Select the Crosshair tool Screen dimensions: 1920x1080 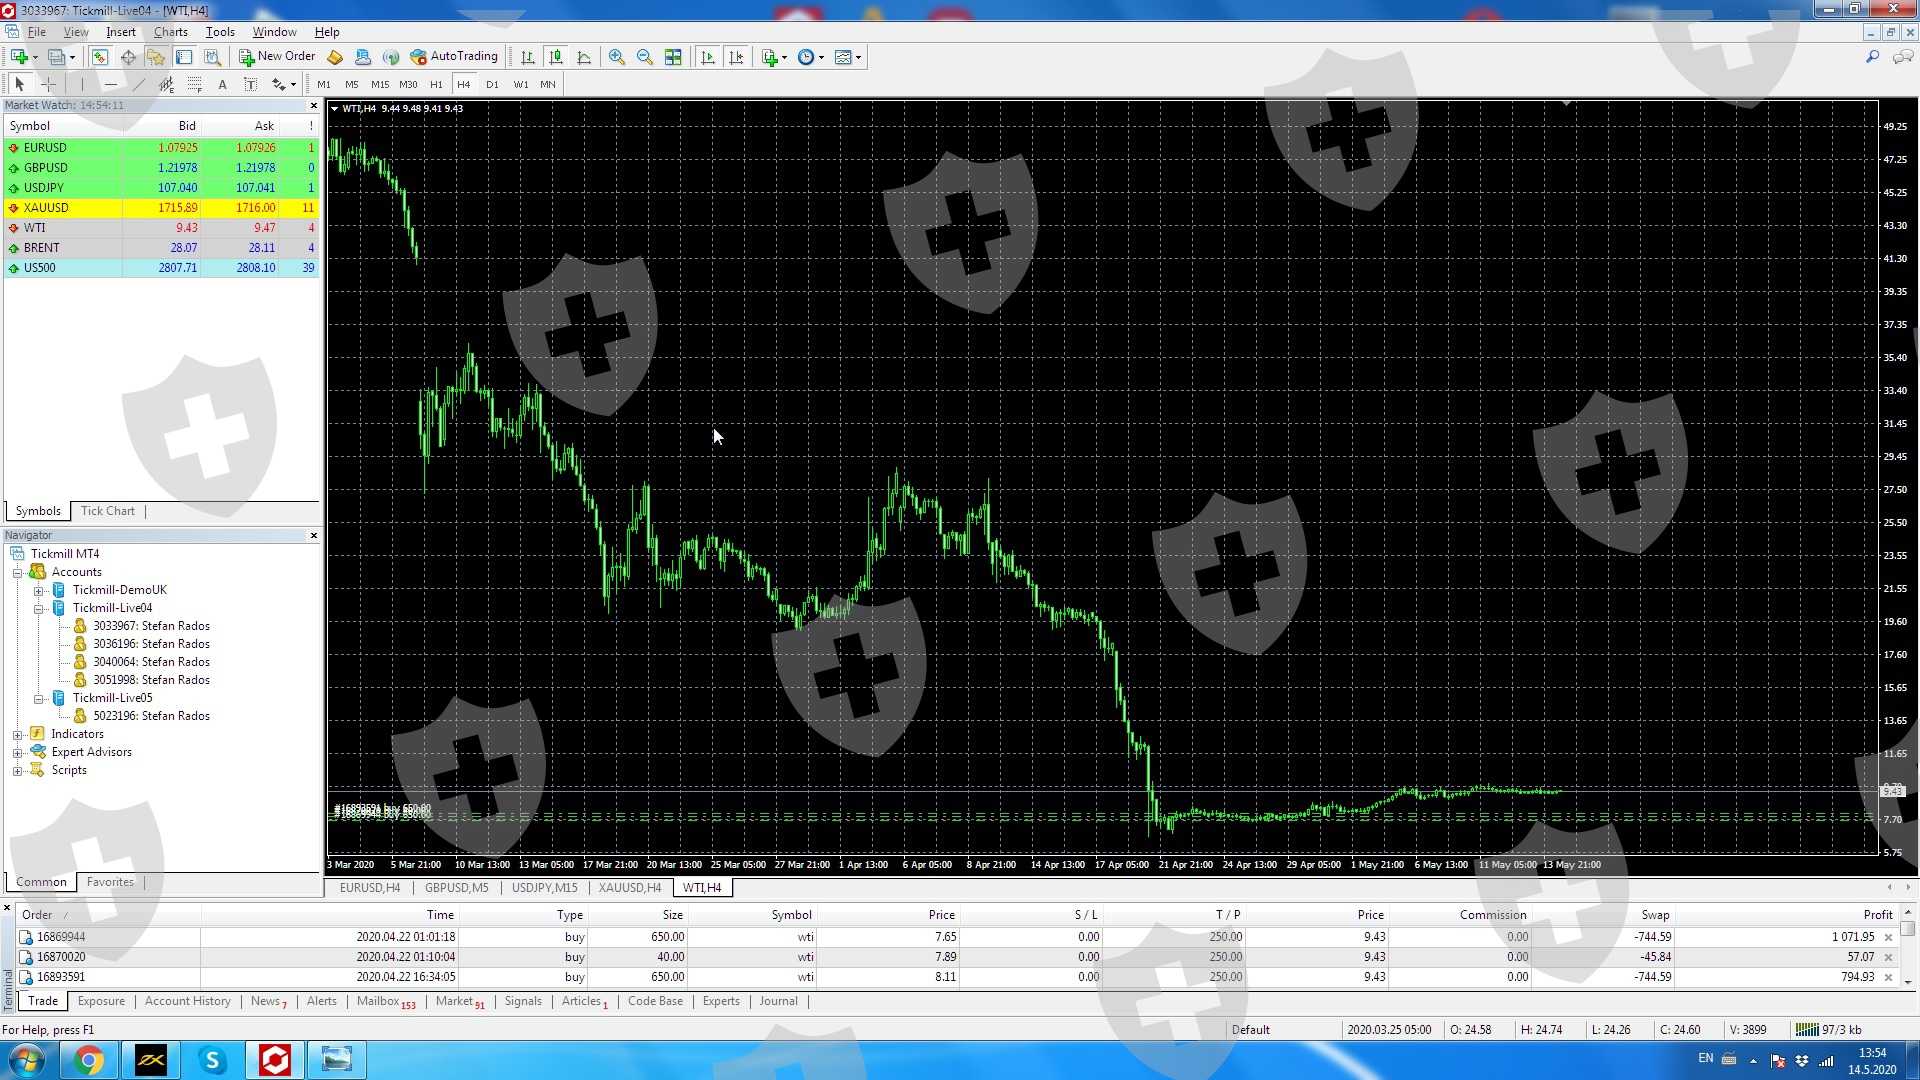[x=48, y=85]
